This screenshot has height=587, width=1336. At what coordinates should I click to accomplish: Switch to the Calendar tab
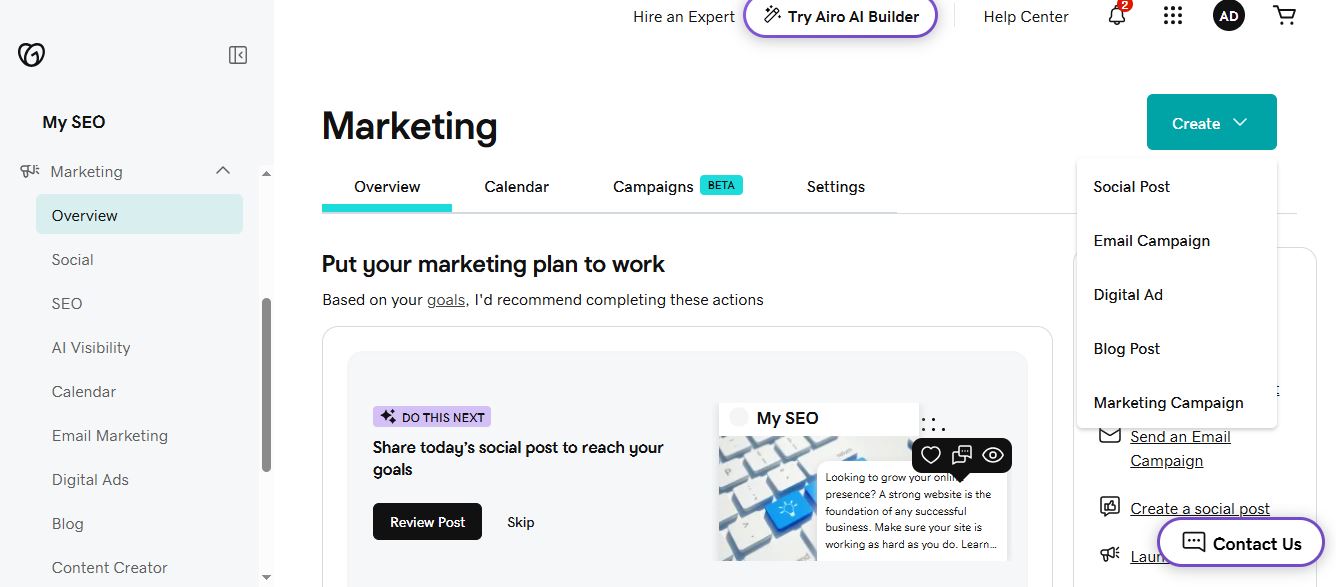tap(516, 187)
